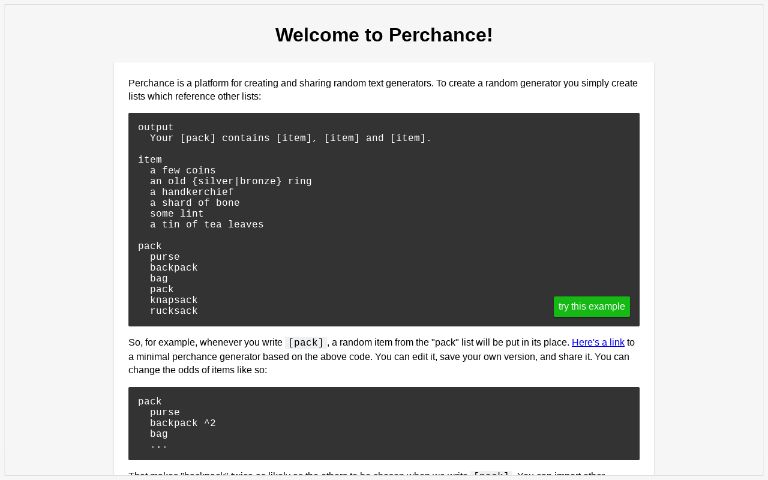
Task: Click the "a tin of tea leaves" line
Action: (206, 225)
